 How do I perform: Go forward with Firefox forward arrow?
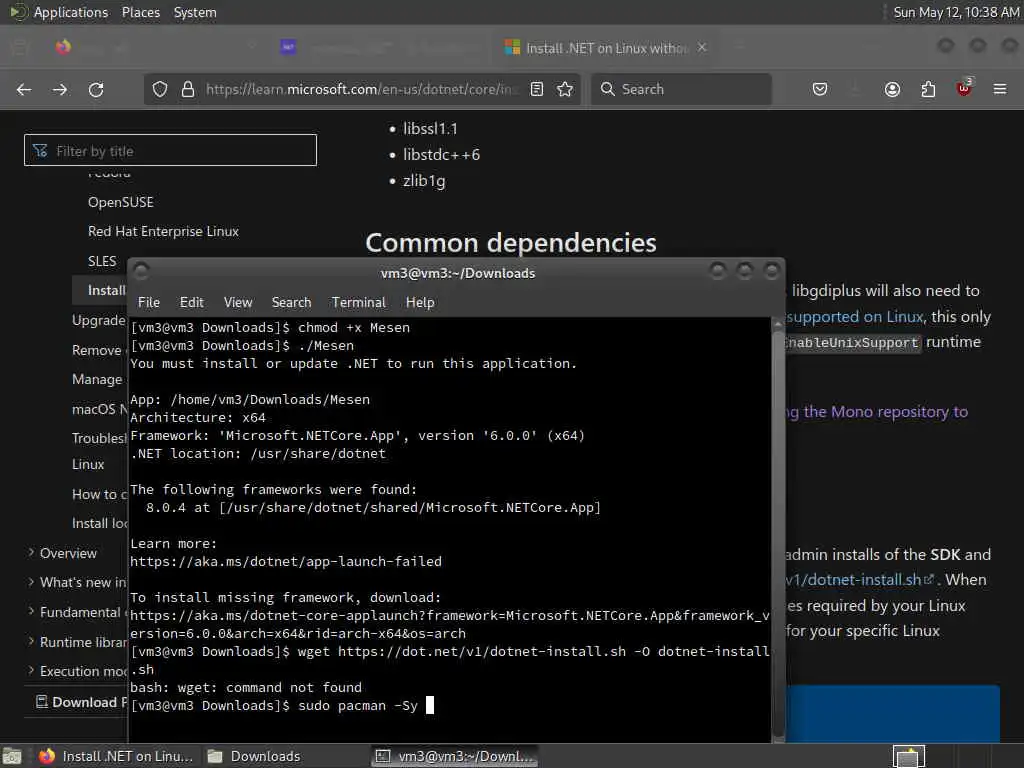(60, 89)
